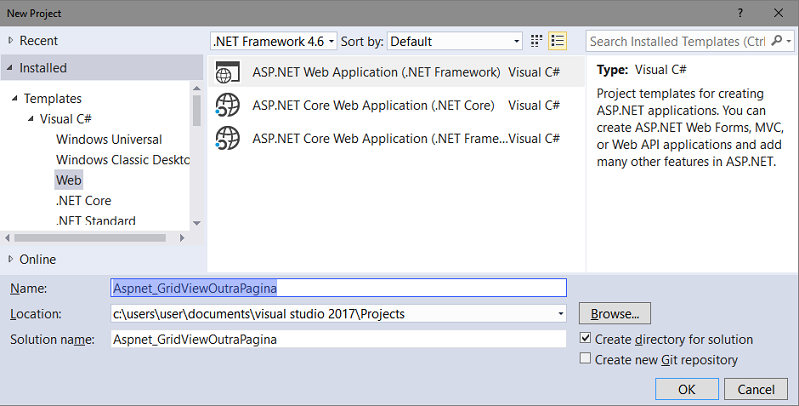The height and width of the screenshot is (406, 799).
Task: Collapse the Visual C# tree node
Action: point(31,119)
